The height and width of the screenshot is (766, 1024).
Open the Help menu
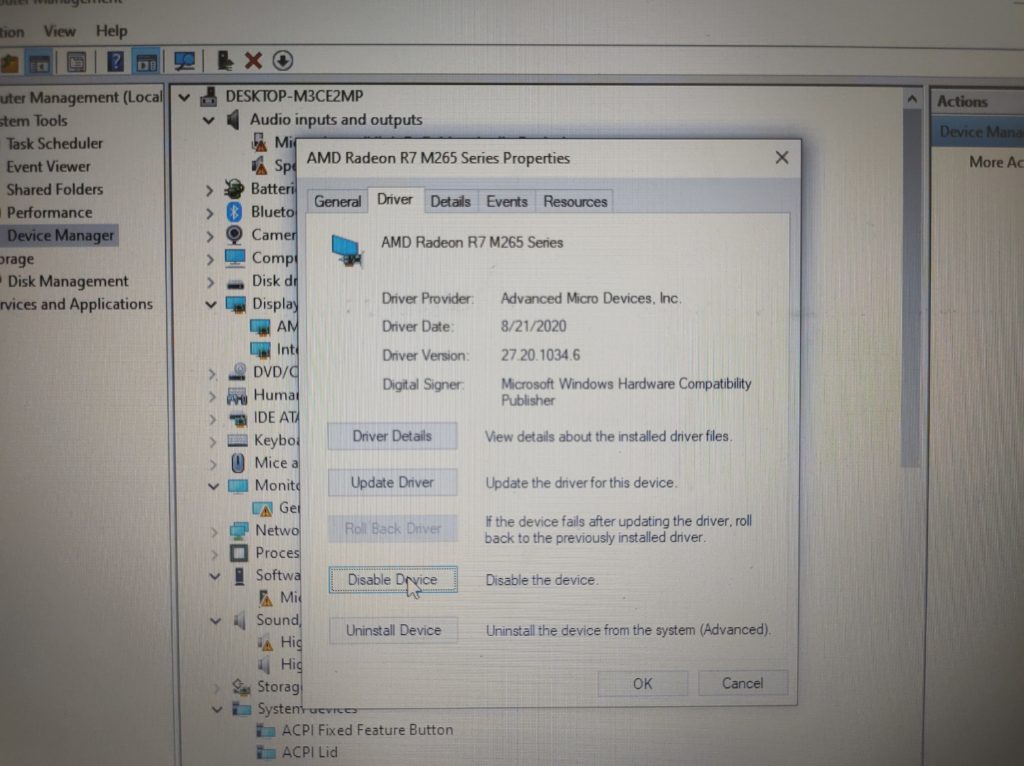click(112, 31)
